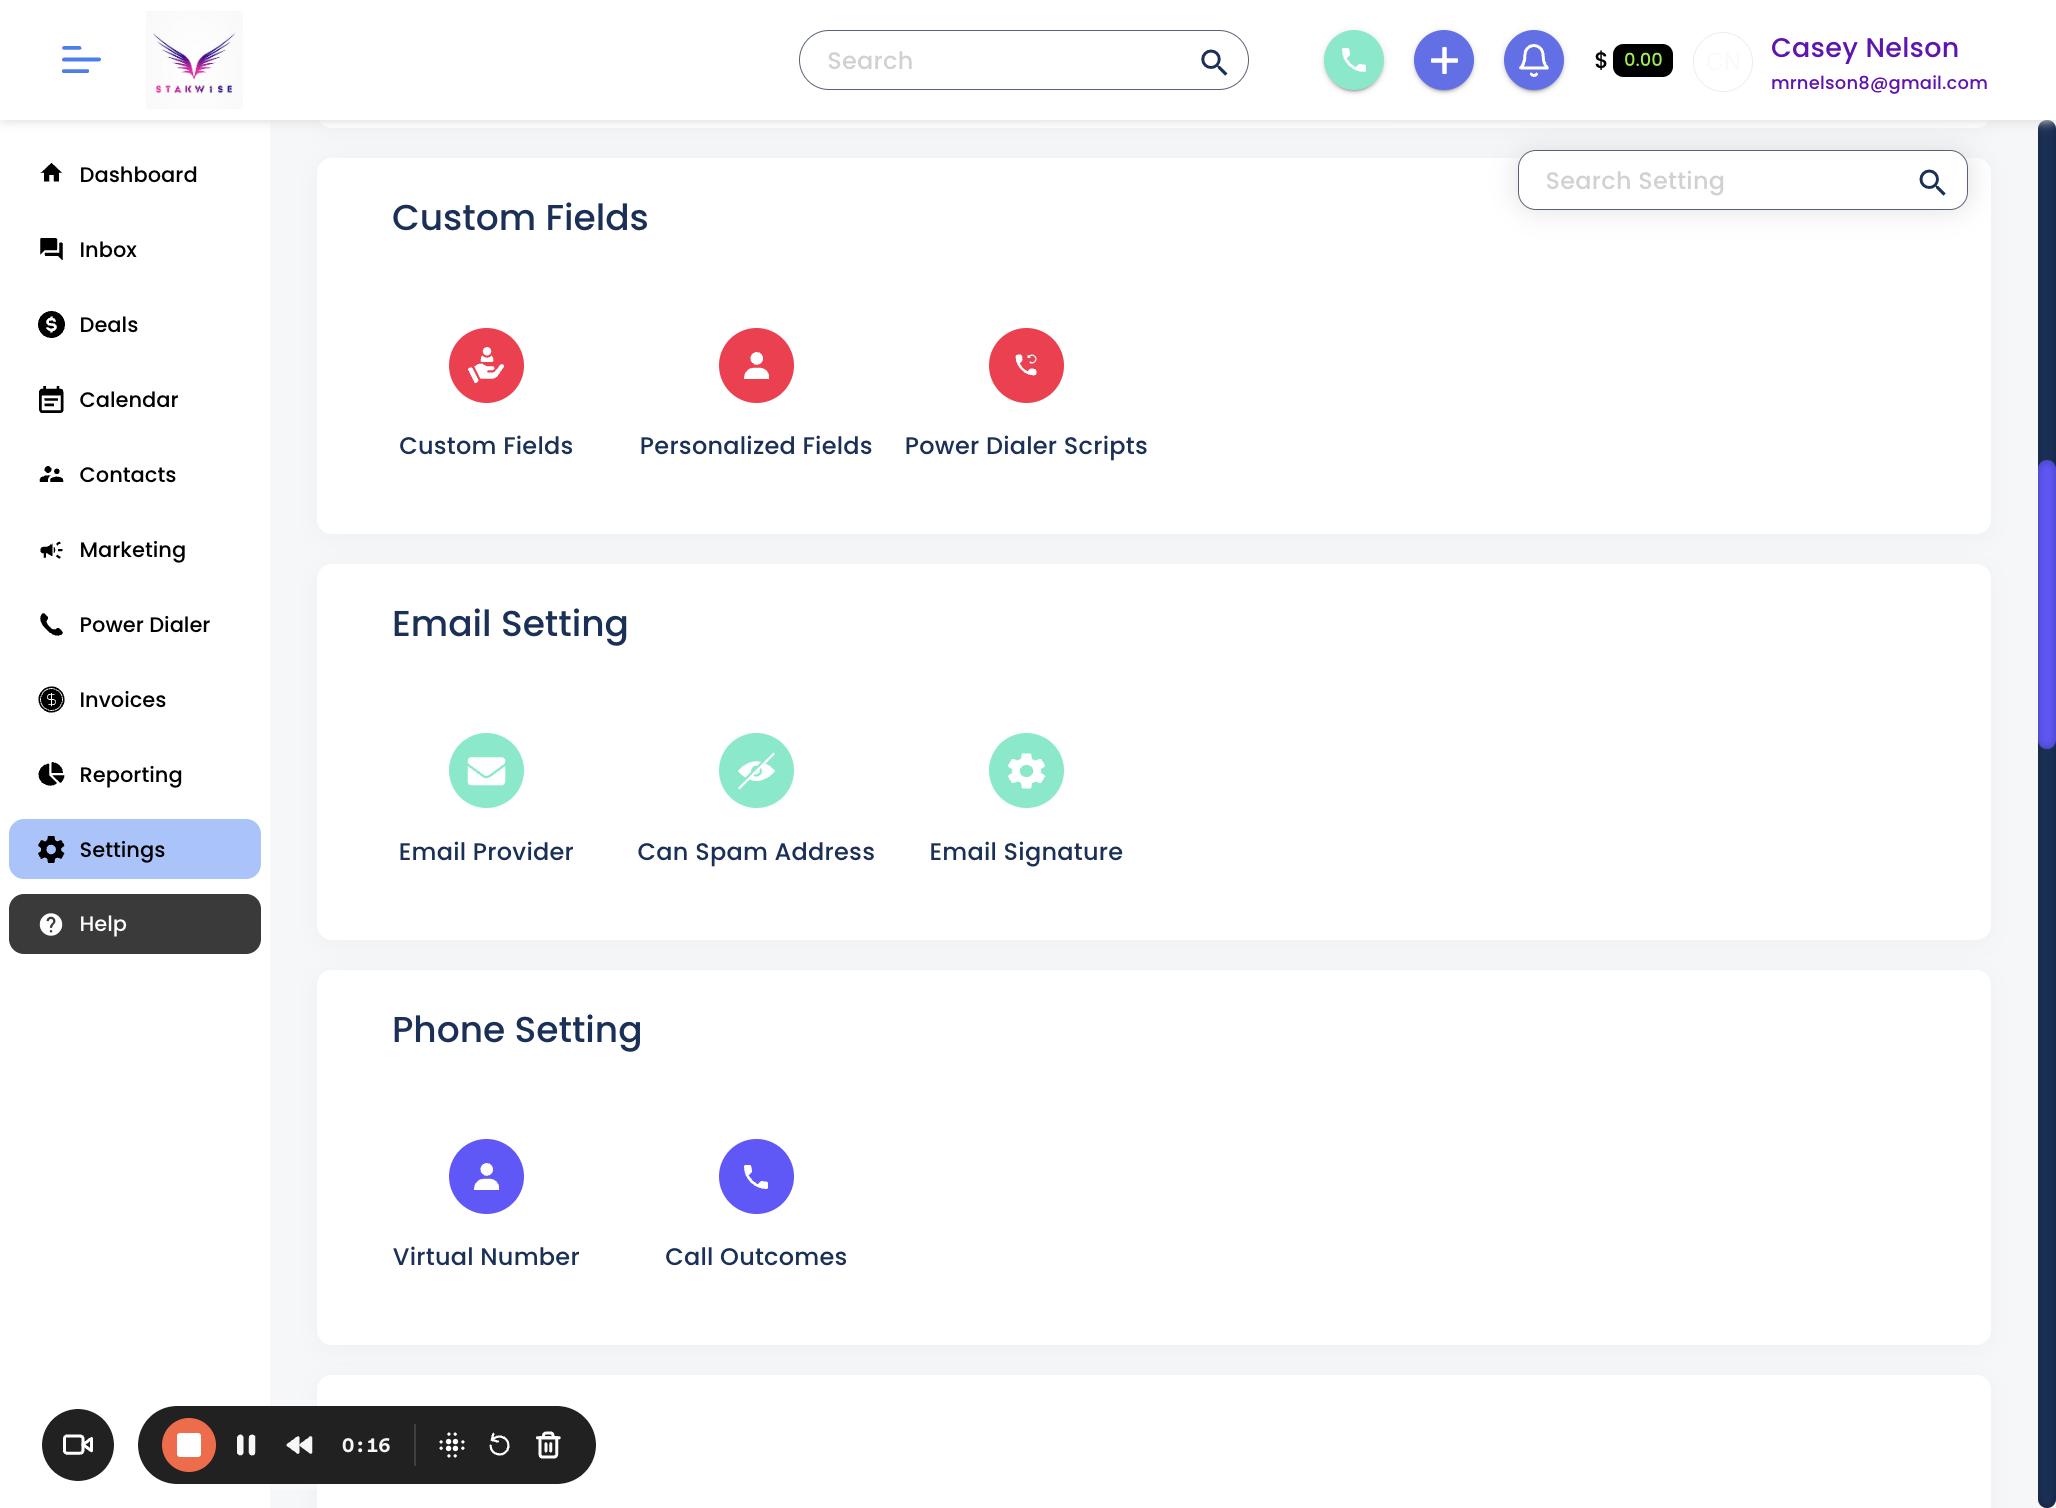The width and height of the screenshot is (2056, 1508).
Task: Click the top search magnifier icon
Action: pyautogui.click(x=1213, y=62)
